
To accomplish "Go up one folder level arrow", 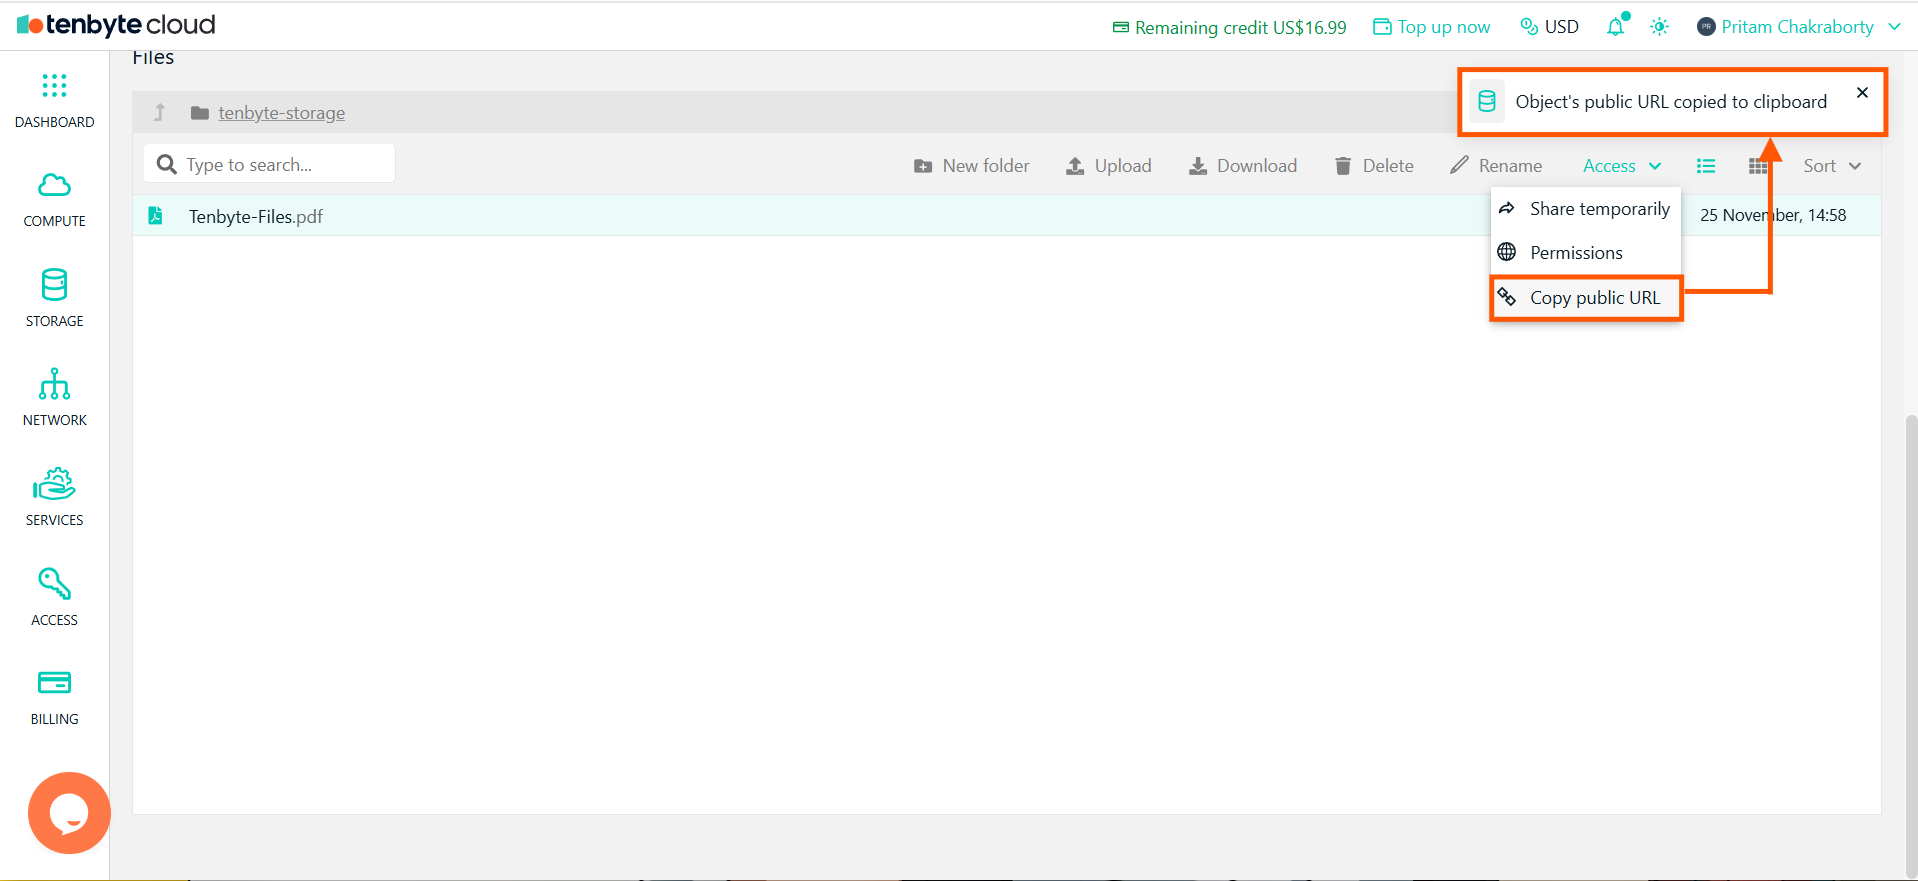I will [x=159, y=112].
